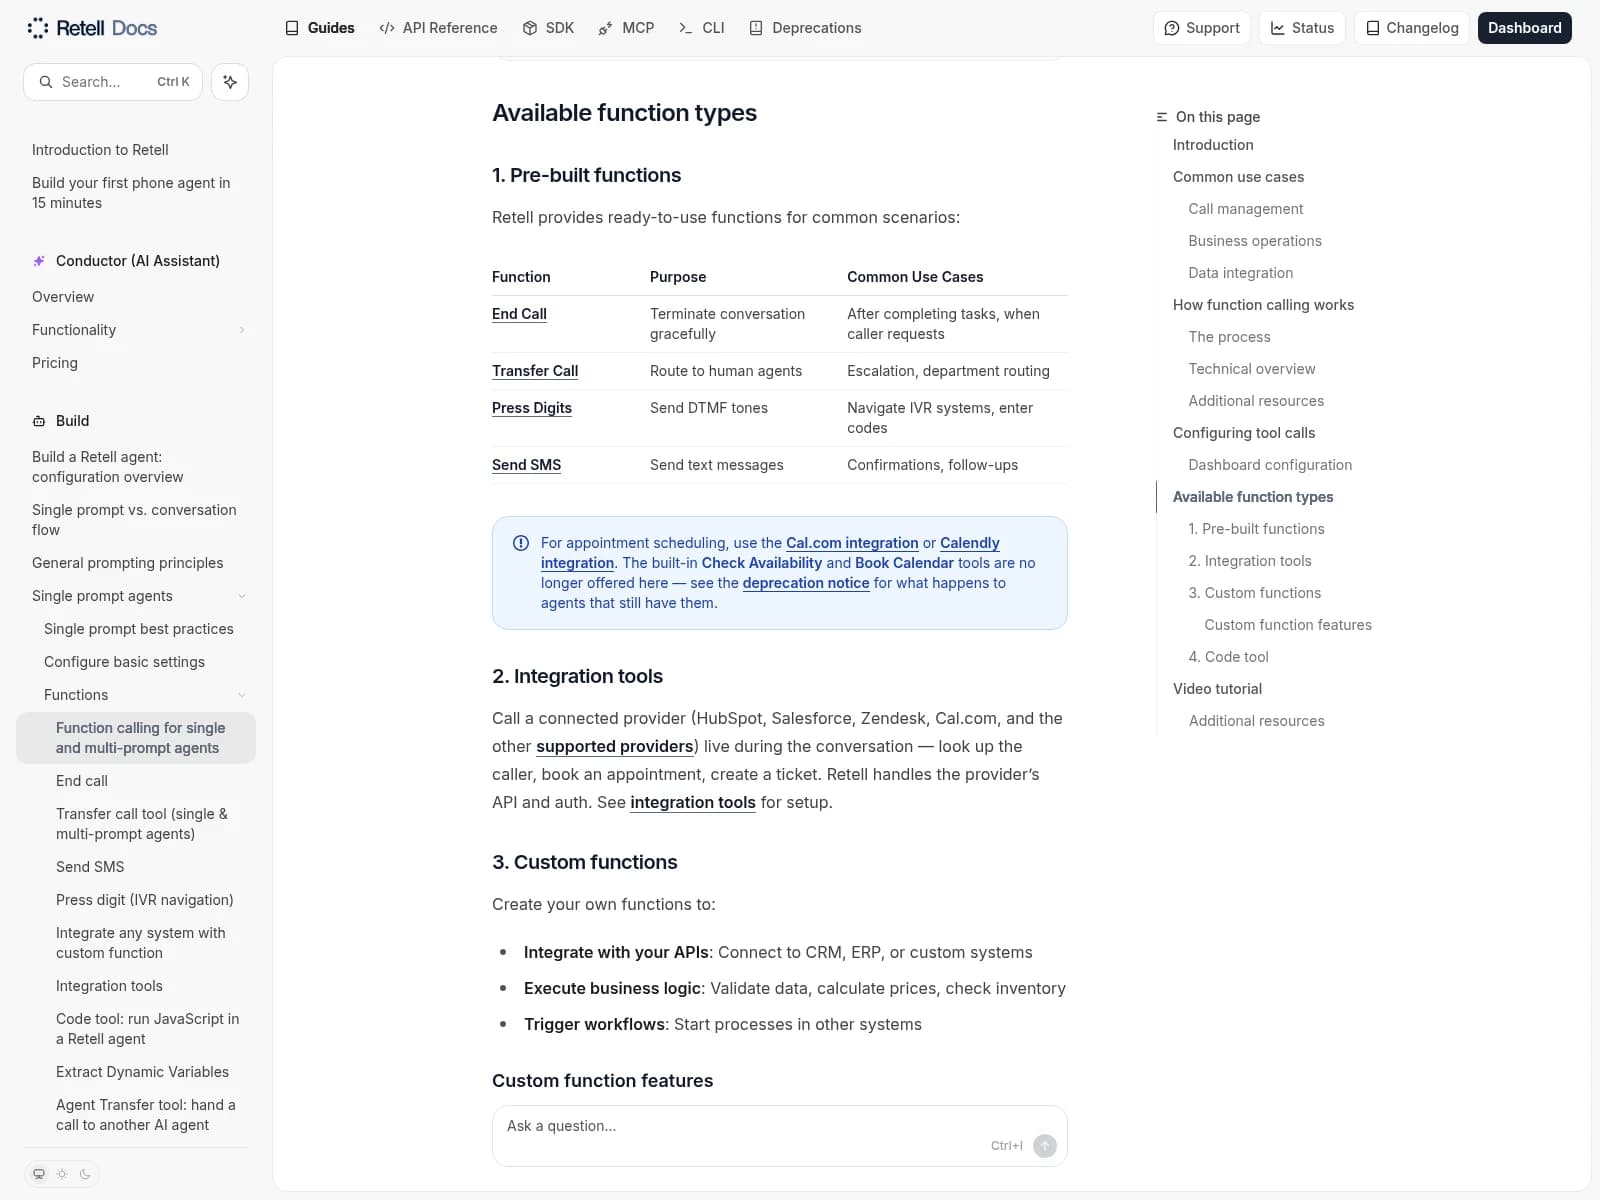
Task: Open the MCP tab
Action: [626, 28]
